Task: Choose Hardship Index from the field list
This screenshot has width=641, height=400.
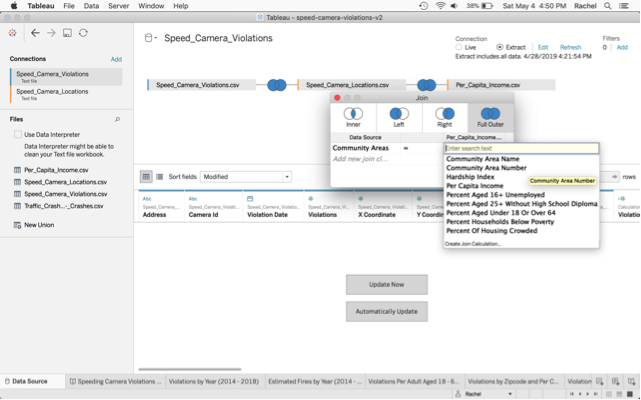Action: (470, 177)
